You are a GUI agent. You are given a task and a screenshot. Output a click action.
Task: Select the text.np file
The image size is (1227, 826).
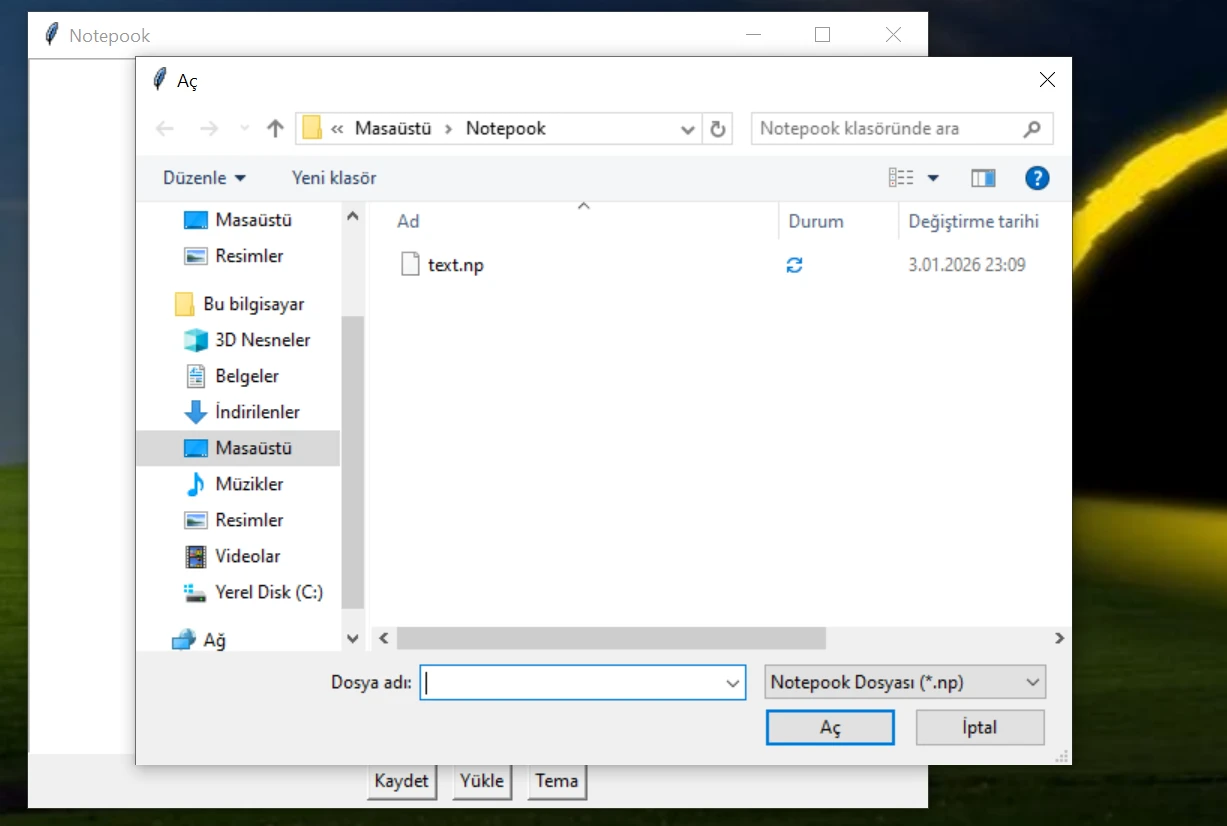point(455,265)
